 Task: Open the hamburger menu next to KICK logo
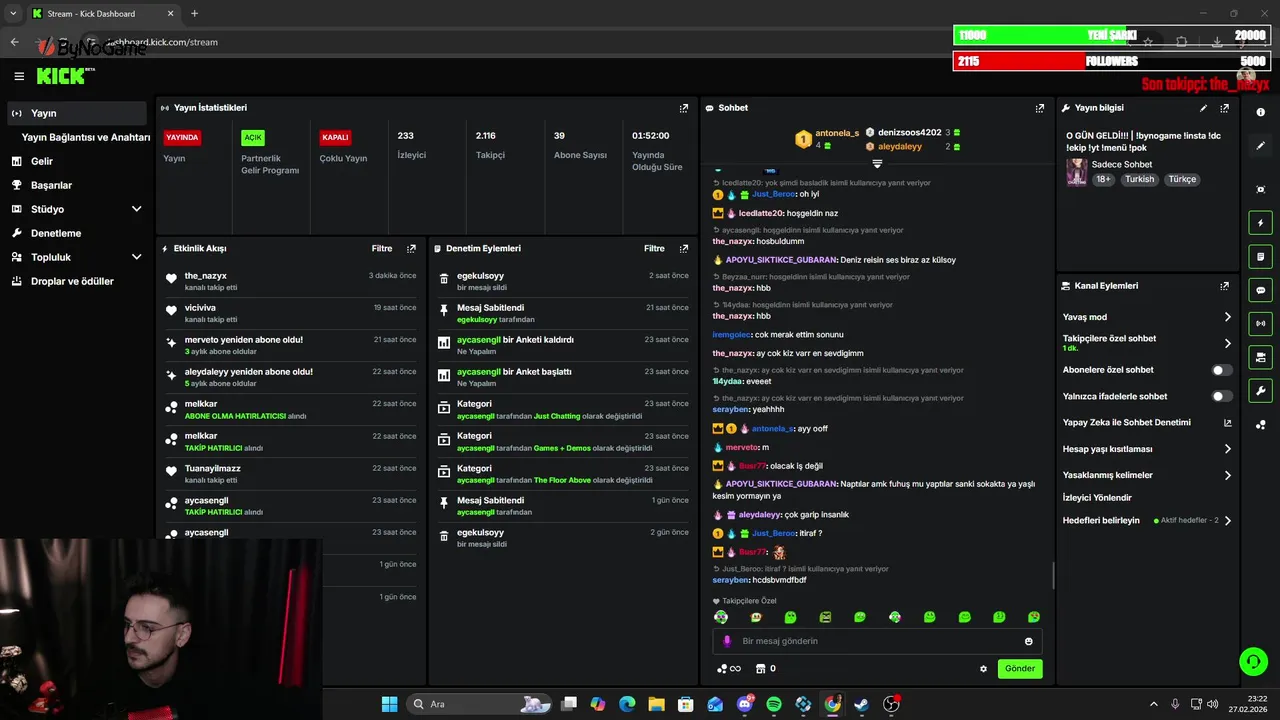[19, 76]
